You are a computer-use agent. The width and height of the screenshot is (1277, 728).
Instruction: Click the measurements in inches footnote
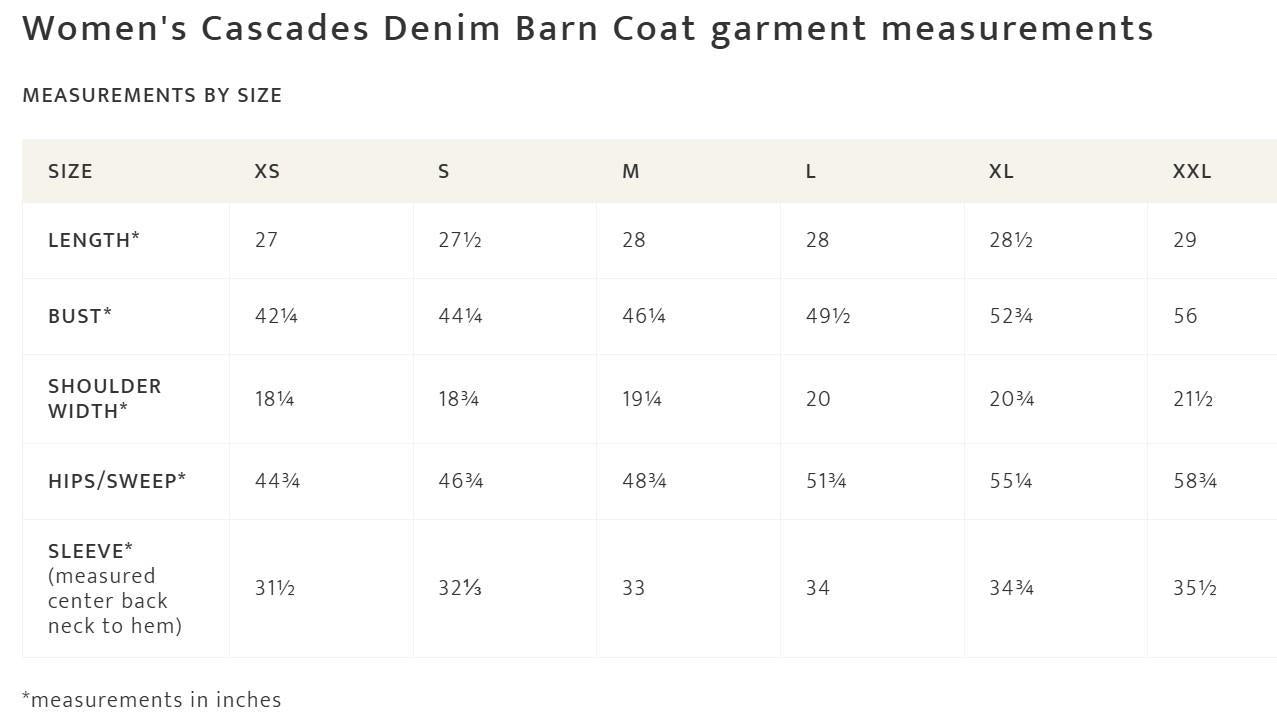pos(152,700)
